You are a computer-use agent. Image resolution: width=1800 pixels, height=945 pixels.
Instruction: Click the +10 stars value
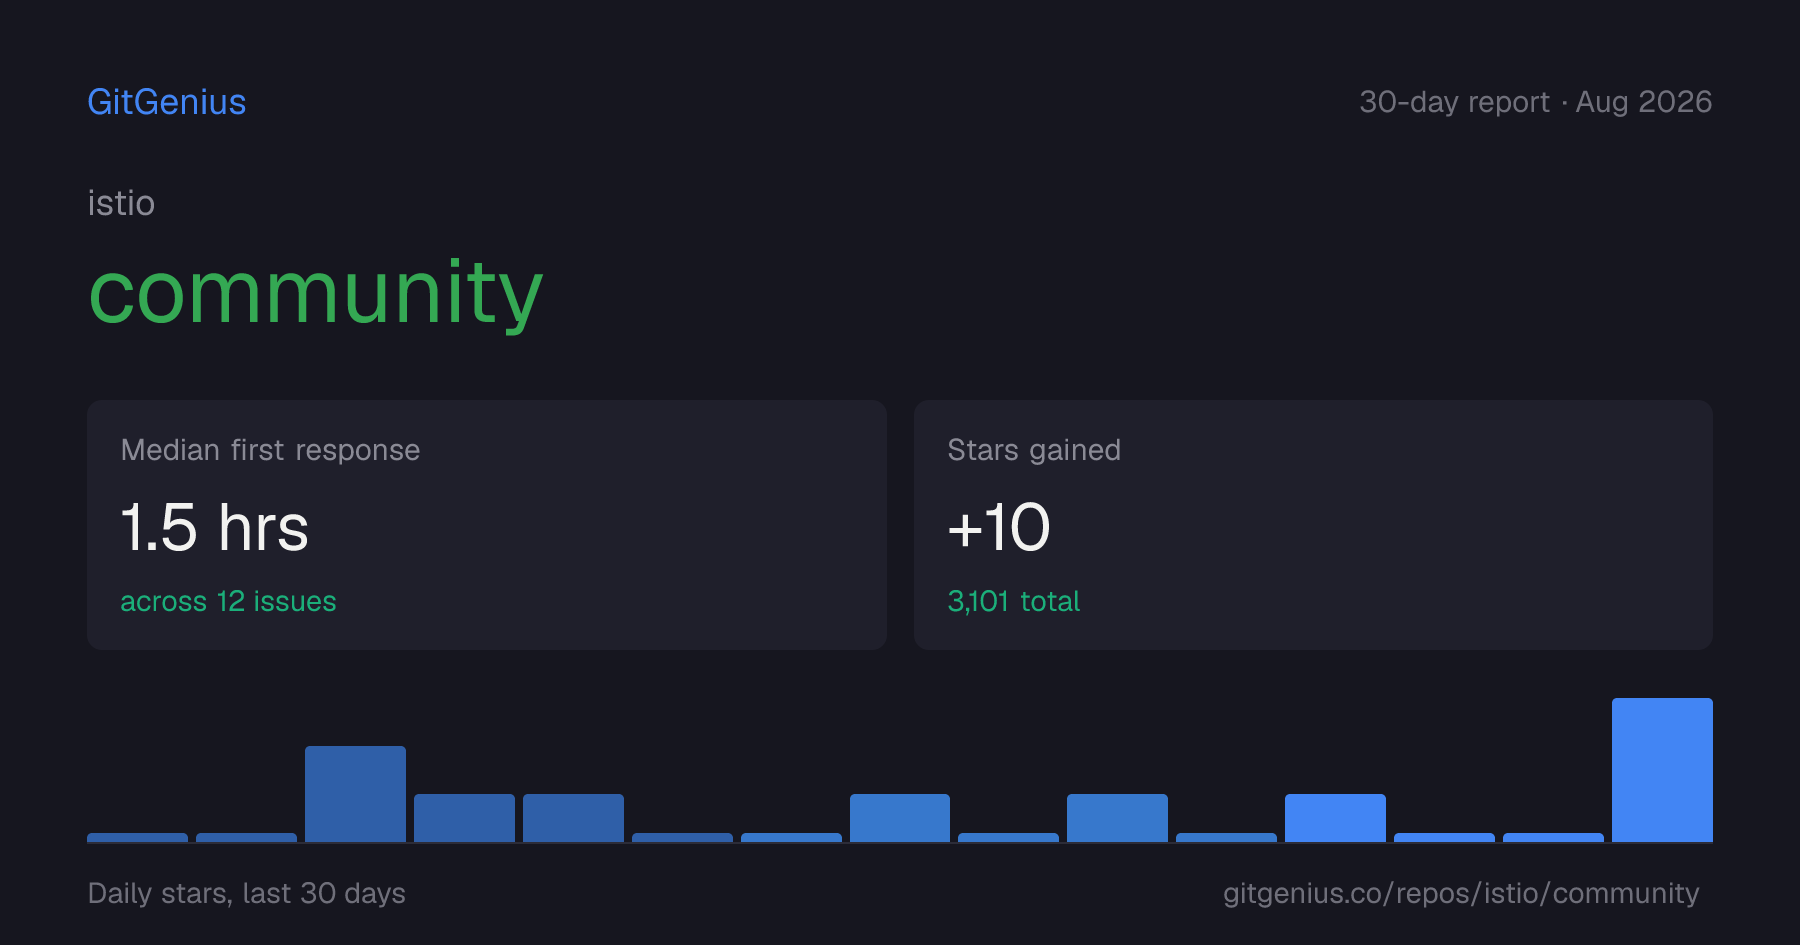(x=999, y=527)
